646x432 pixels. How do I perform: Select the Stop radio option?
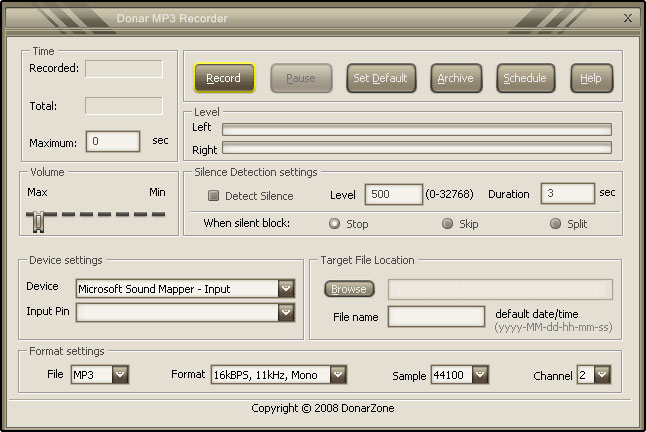coord(334,224)
